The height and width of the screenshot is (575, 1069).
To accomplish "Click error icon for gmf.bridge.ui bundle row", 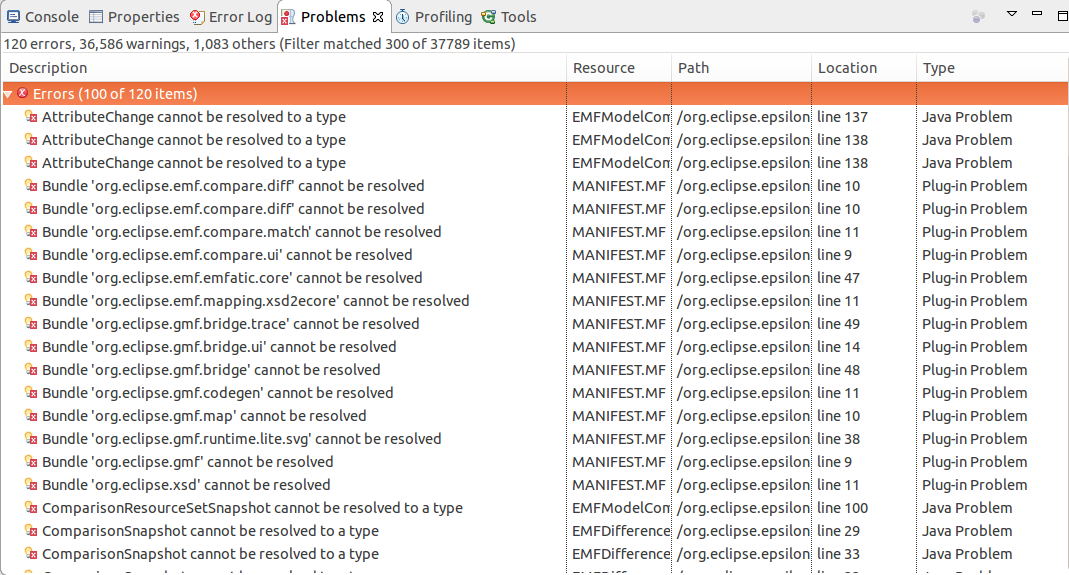I will point(31,347).
